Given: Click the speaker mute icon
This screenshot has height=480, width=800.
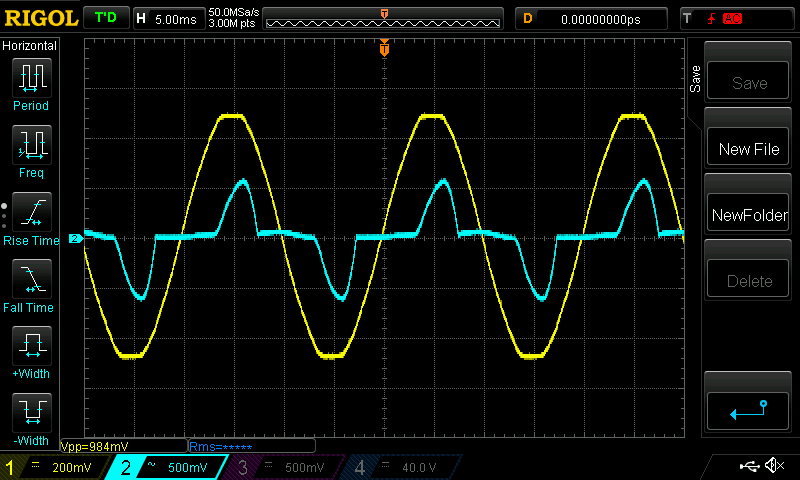Looking at the screenshot, I should click(x=773, y=466).
